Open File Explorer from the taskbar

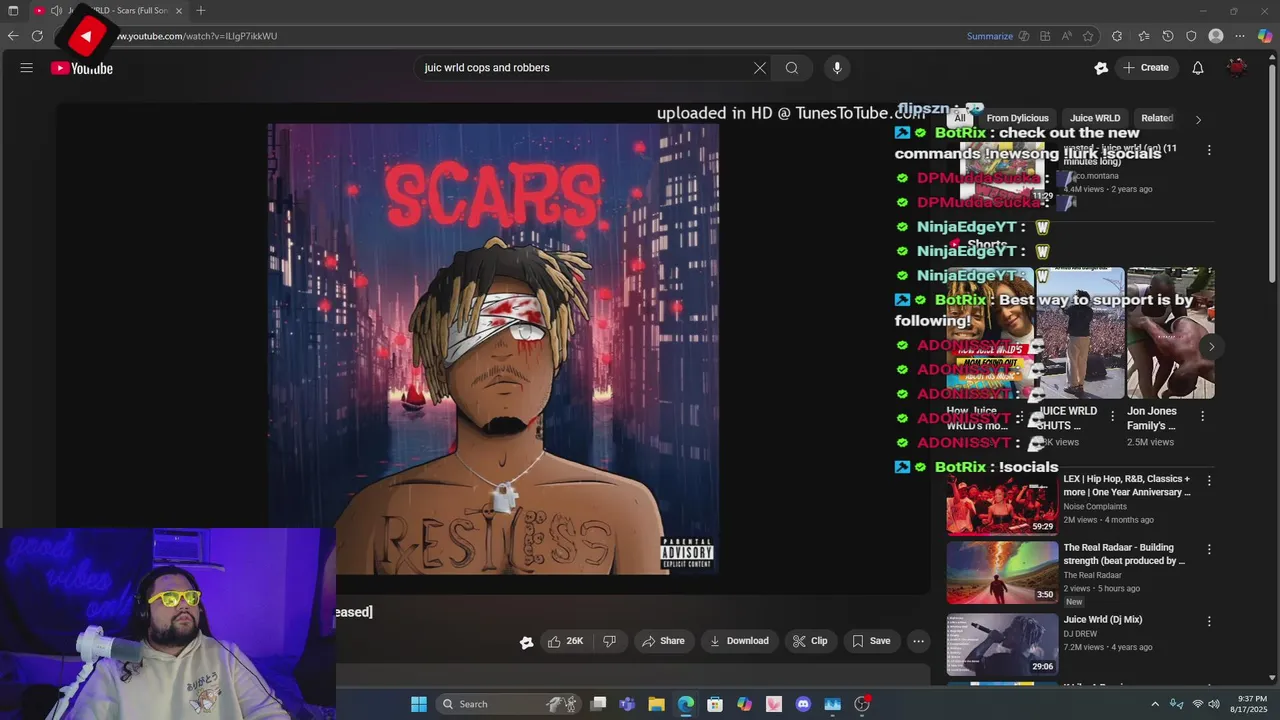tap(656, 704)
